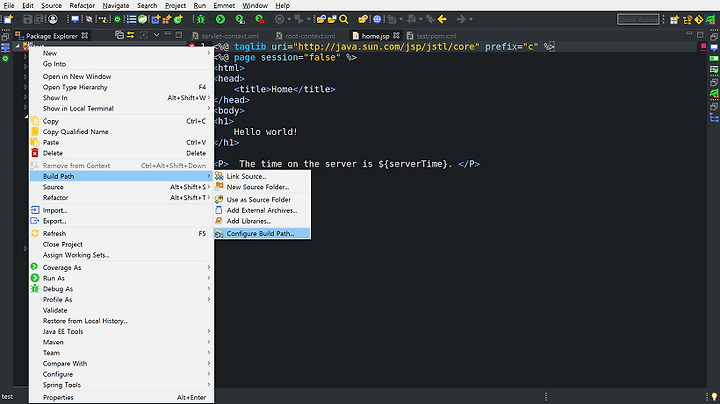Expand the Coverage As submenu
Screen dimensions: 720x404
point(122,267)
